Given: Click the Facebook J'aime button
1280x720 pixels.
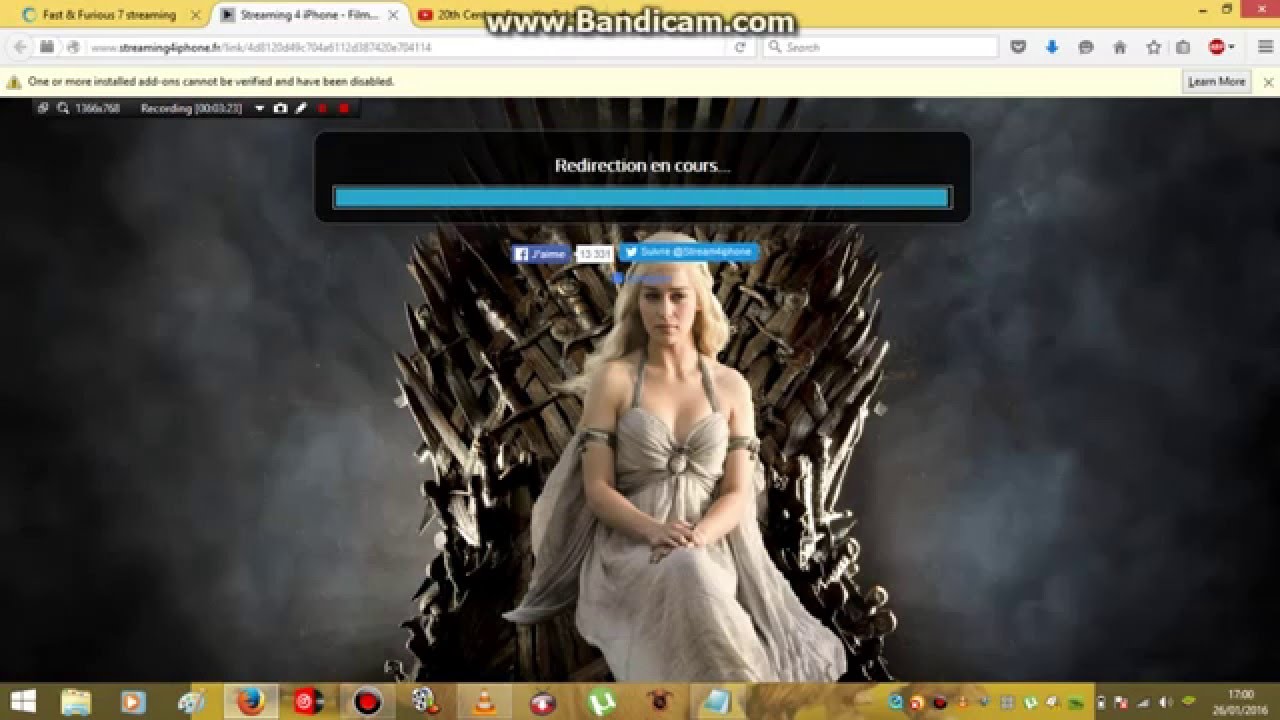Looking at the screenshot, I should point(541,254).
